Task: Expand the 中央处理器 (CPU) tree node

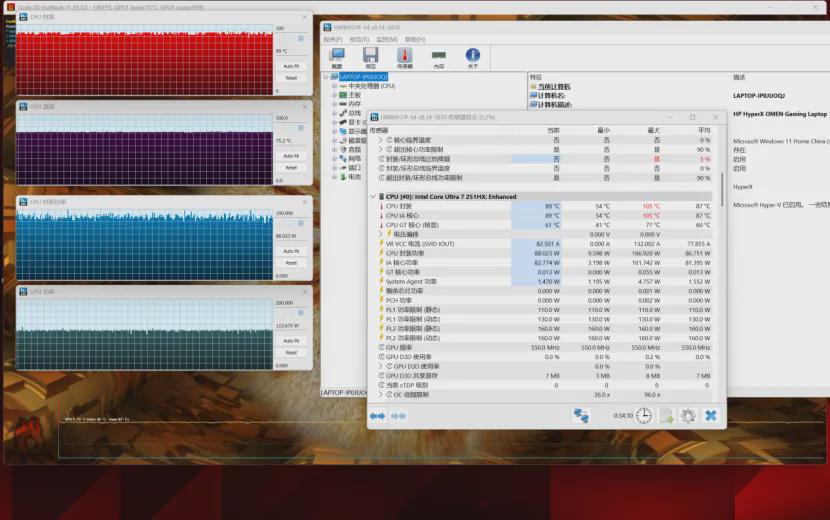Action: [335, 86]
